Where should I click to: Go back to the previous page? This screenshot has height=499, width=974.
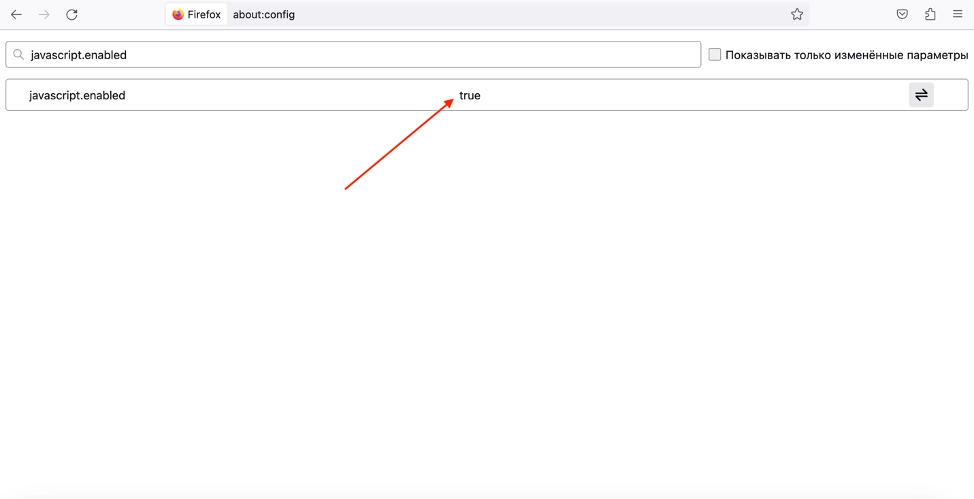(17, 14)
